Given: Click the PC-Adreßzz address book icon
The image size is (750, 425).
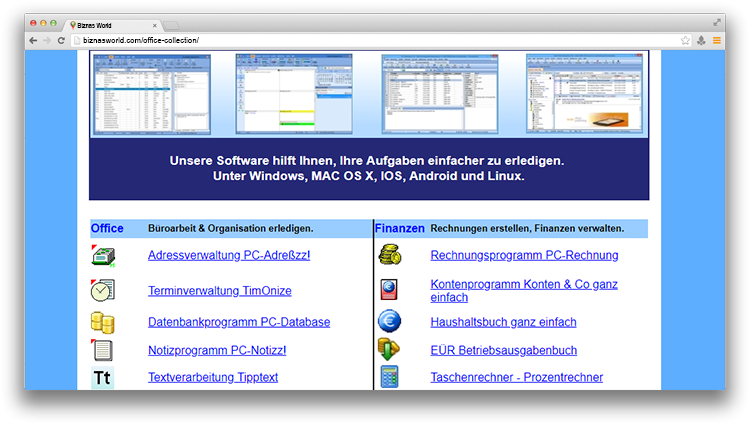Looking at the screenshot, I should pos(103,256).
